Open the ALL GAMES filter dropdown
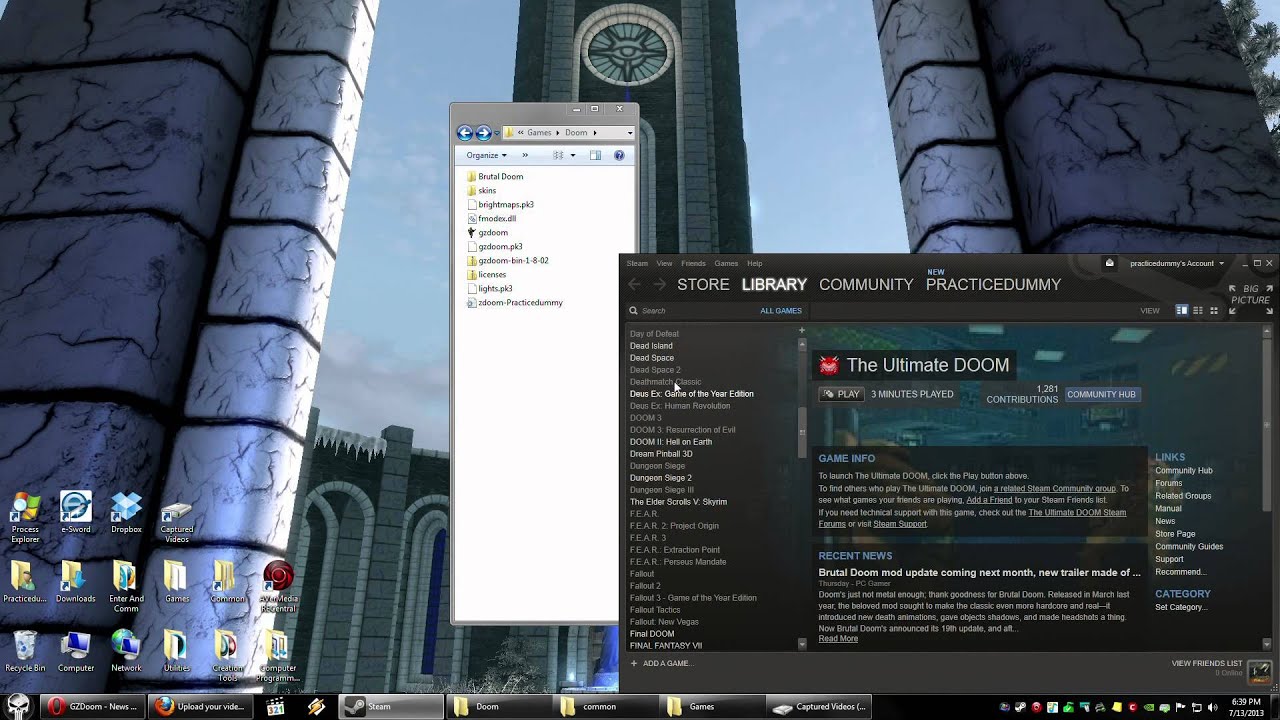This screenshot has height=720, width=1280. click(781, 311)
